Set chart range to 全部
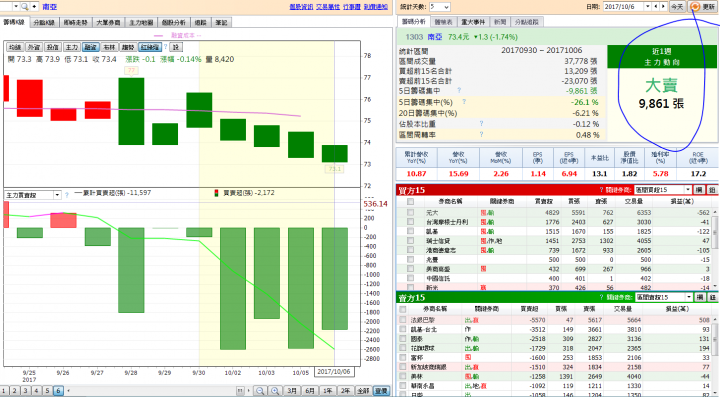 tap(363, 391)
